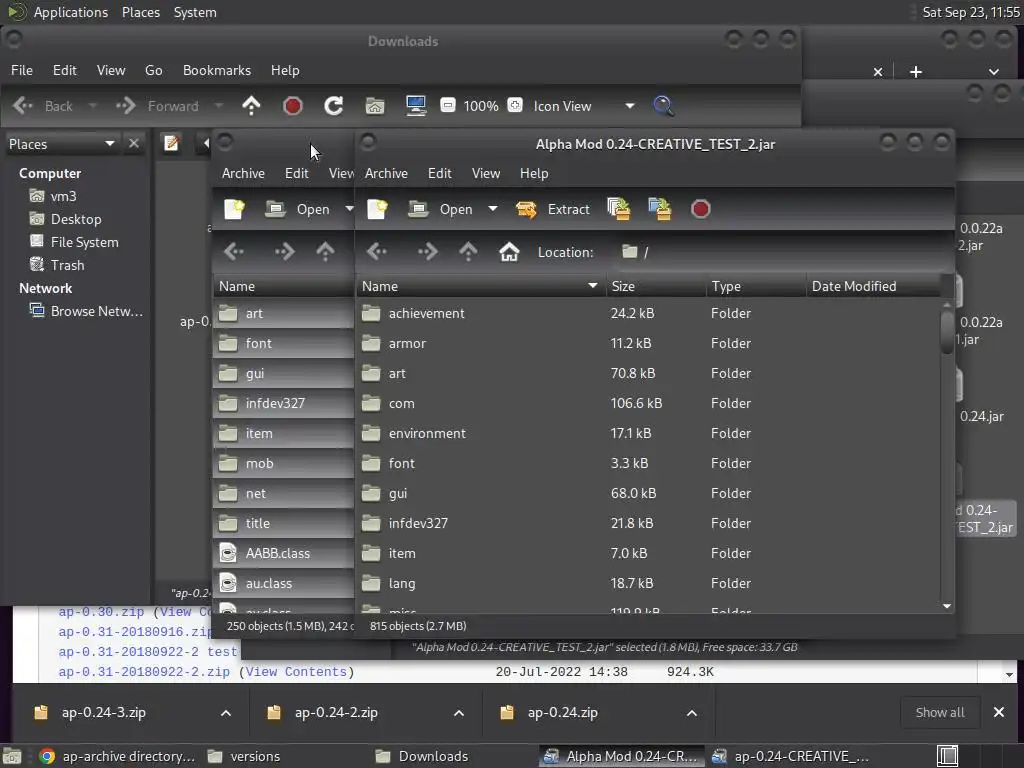Click forward arrow in Alpha Mod archive navigation
1024x768 pixels.
click(427, 251)
